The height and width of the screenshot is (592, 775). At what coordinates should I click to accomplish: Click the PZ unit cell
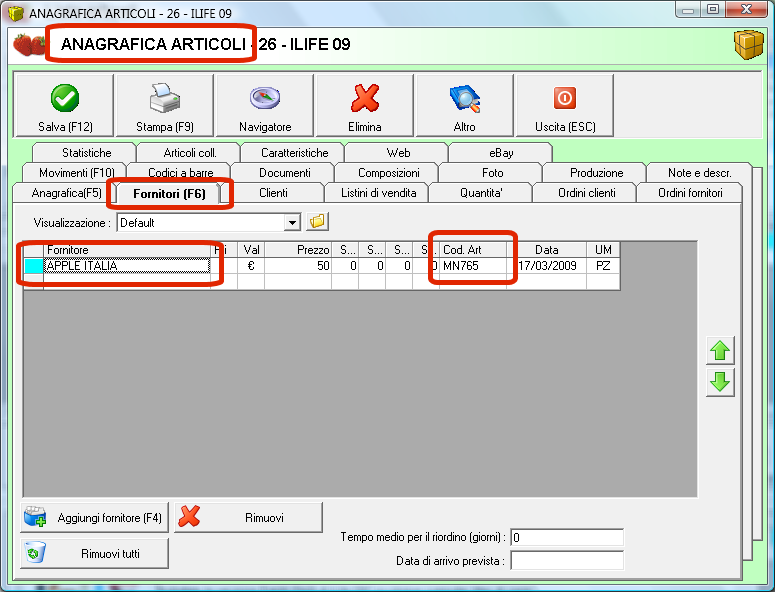click(x=603, y=266)
